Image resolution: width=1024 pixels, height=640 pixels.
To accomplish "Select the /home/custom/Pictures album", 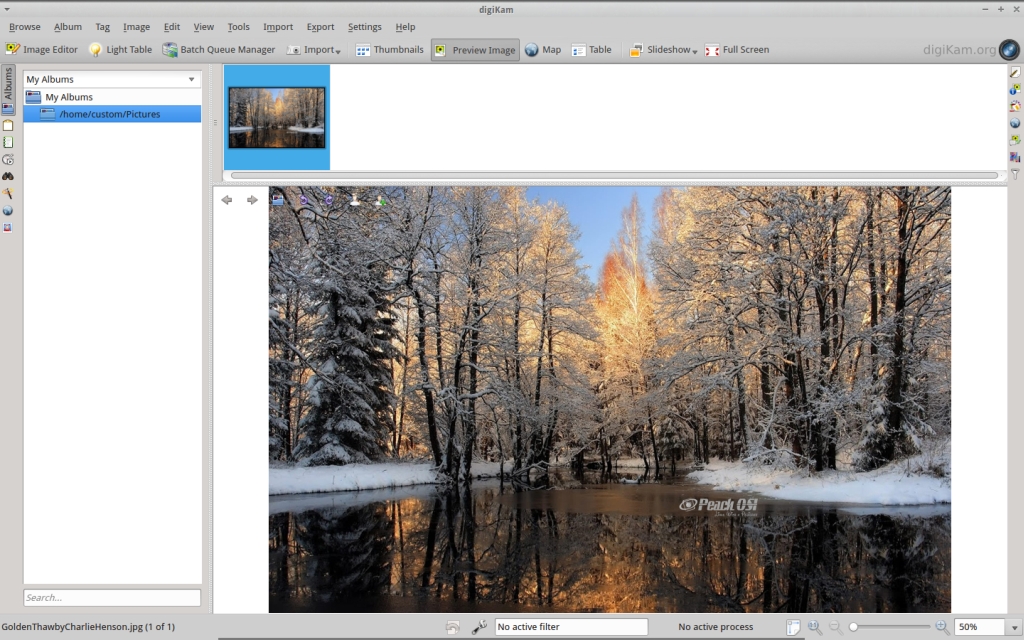I will [x=109, y=114].
